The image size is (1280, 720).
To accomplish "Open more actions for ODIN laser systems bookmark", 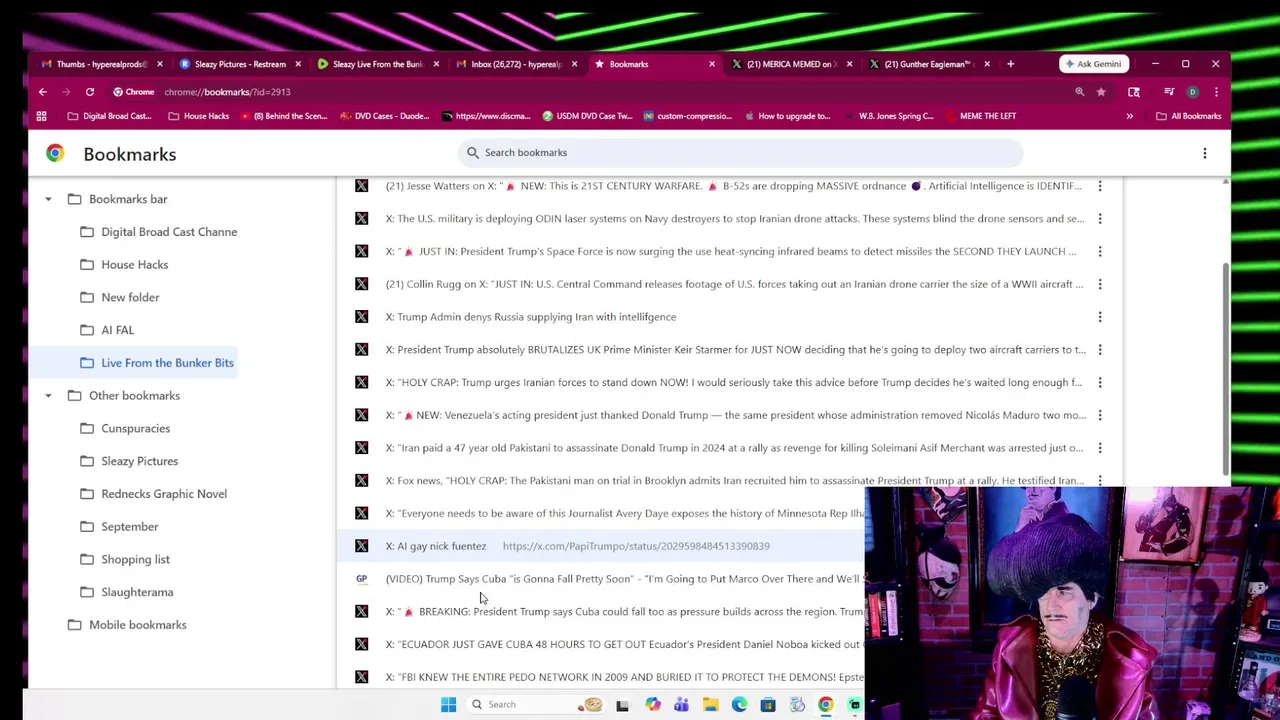I will 1100,219.
